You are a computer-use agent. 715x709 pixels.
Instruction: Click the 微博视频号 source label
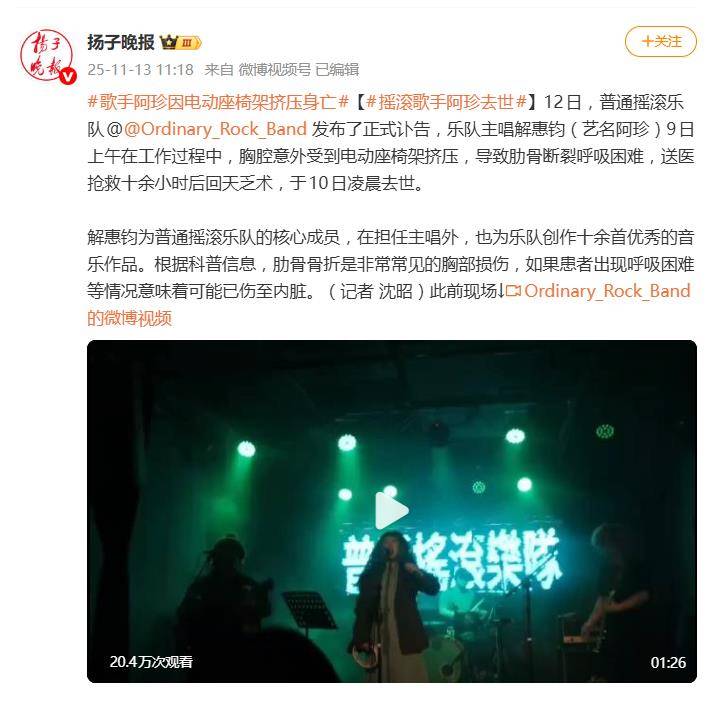pos(275,70)
